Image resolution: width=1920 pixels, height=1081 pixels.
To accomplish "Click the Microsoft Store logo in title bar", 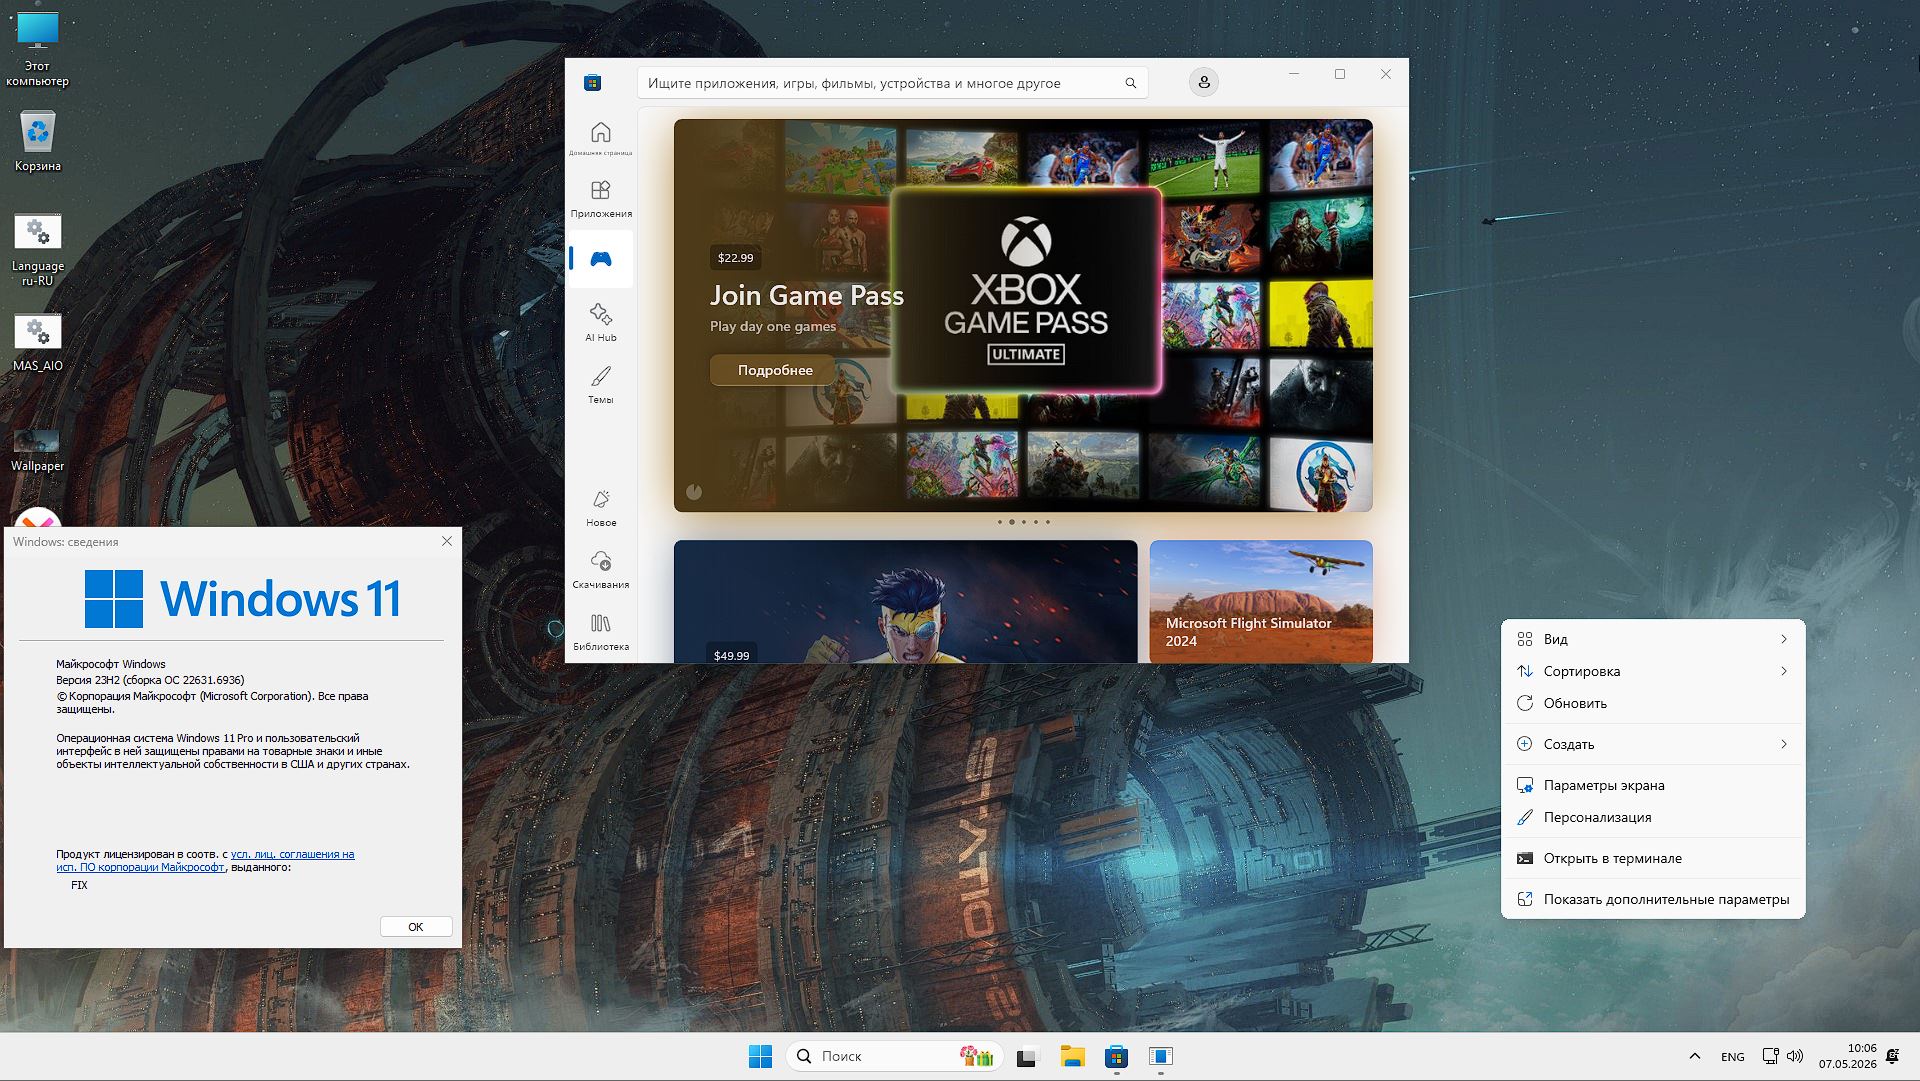I will tap(593, 83).
